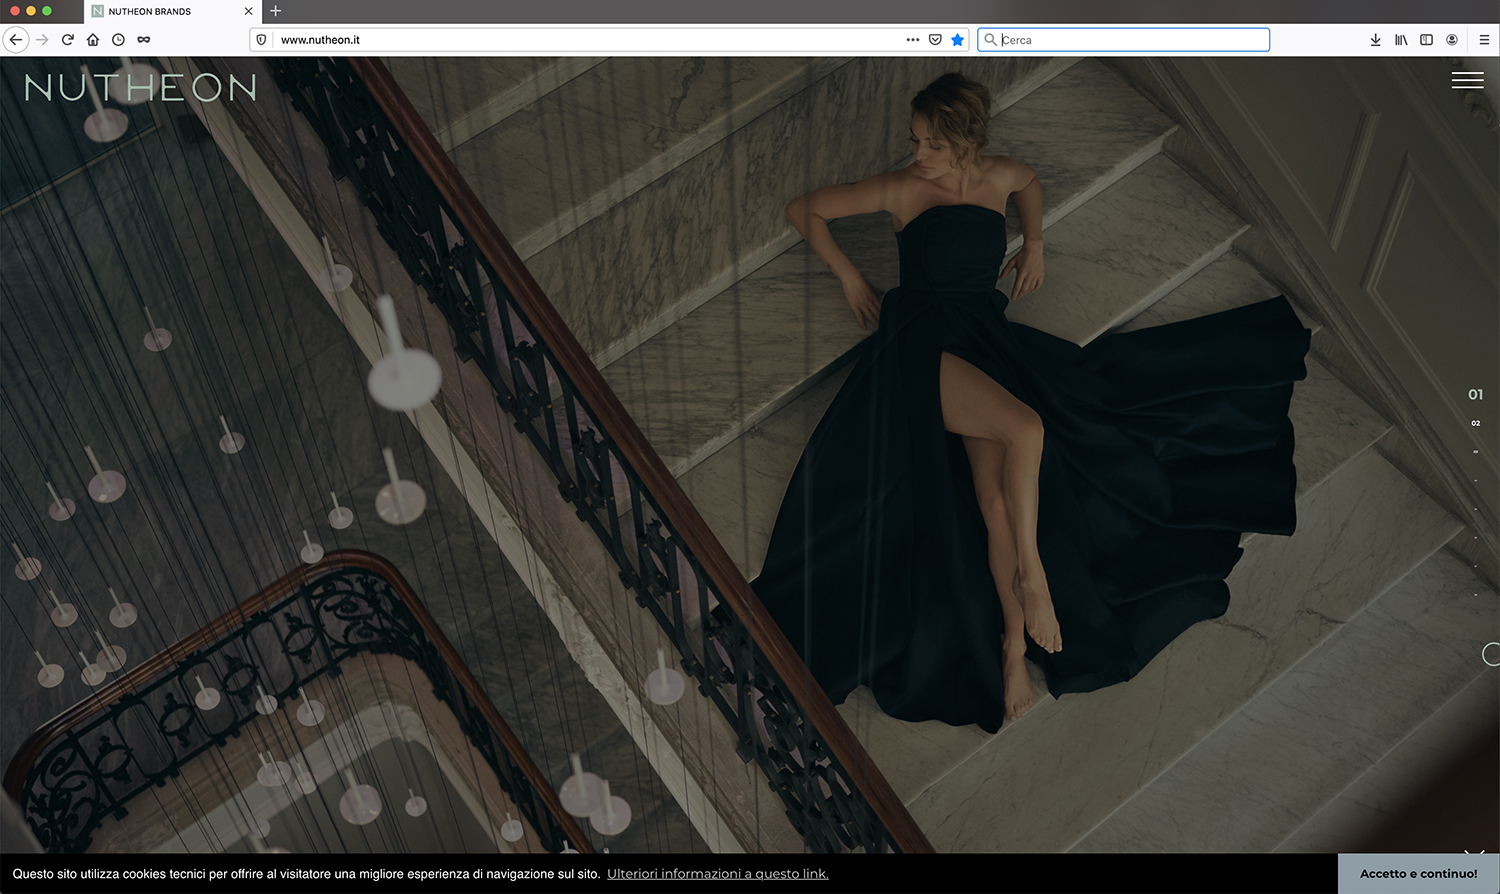Jump to slide 02 indicator
This screenshot has width=1500, height=894.
pyautogui.click(x=1475, y=423)
